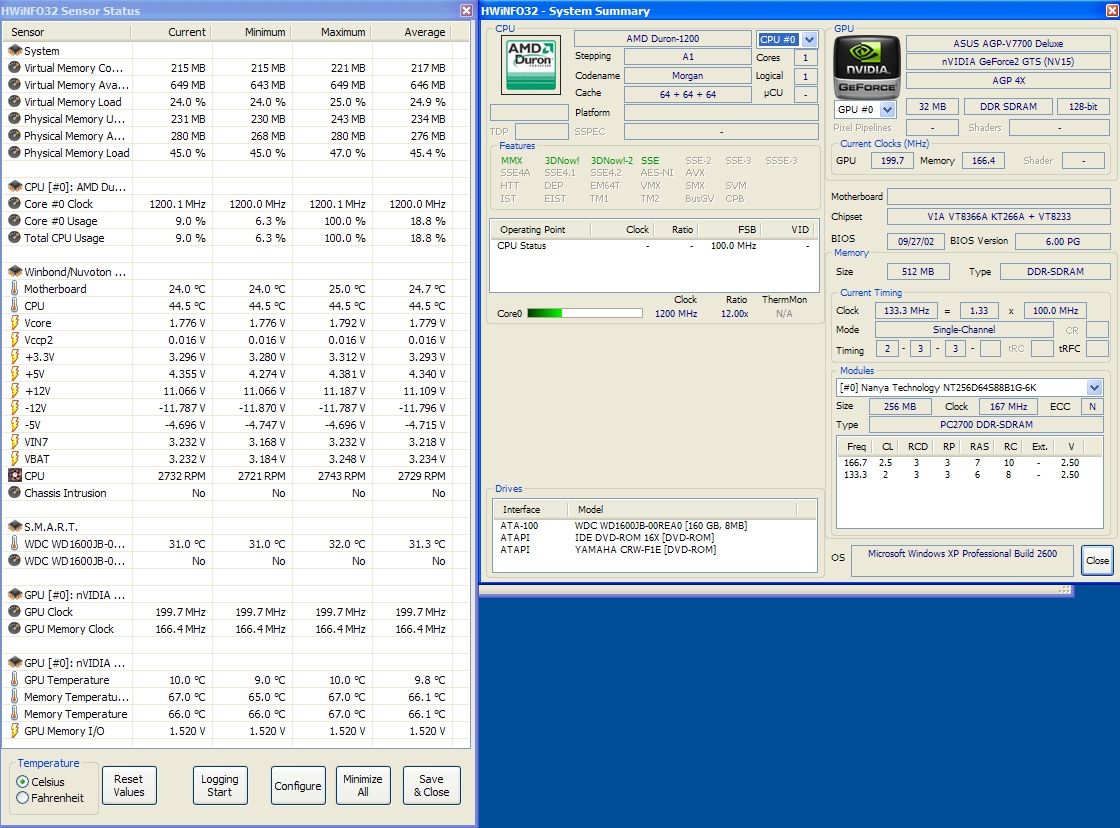This screenshot has height=828, width=1120.
Task: Click the Physical Memory Load row icon
Action: pos(14,152)
